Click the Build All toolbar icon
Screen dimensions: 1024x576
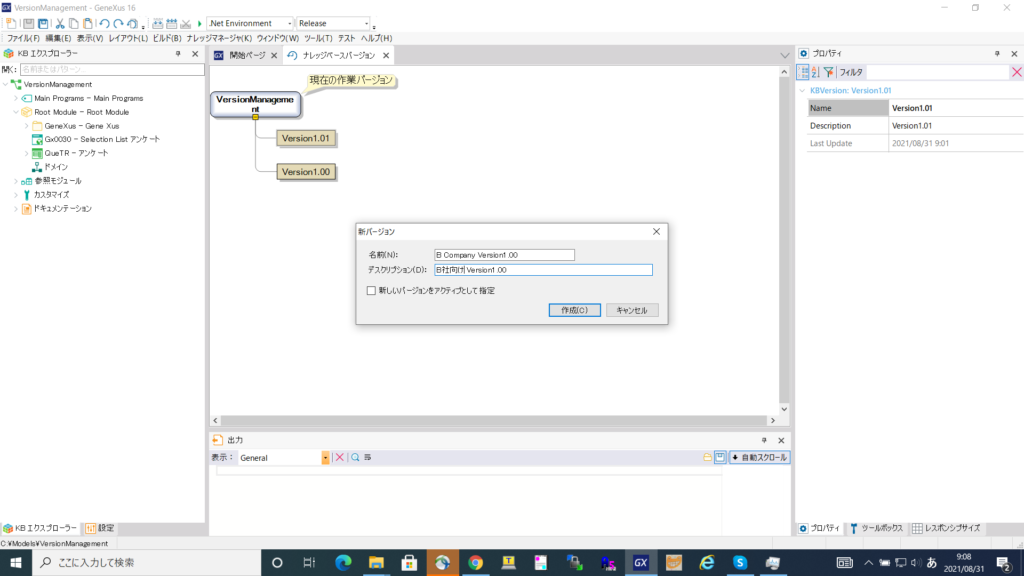tap(157, 24)
